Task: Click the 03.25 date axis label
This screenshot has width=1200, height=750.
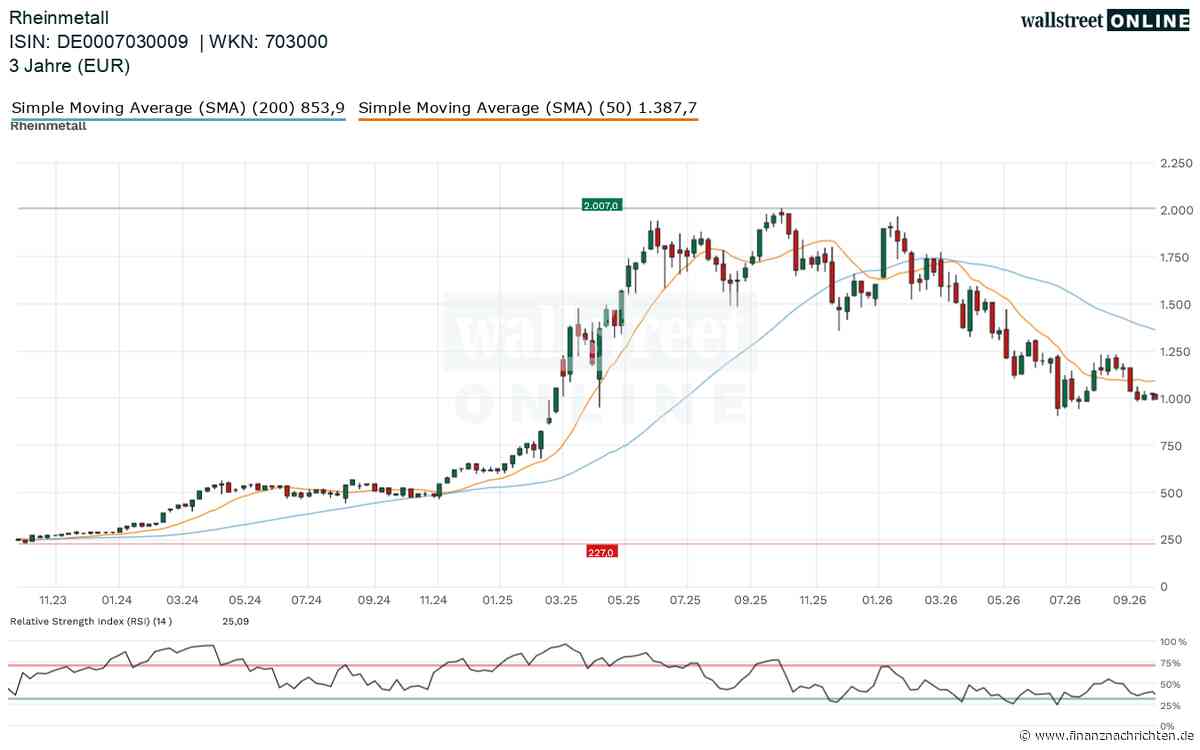Action: pos(562,600)
